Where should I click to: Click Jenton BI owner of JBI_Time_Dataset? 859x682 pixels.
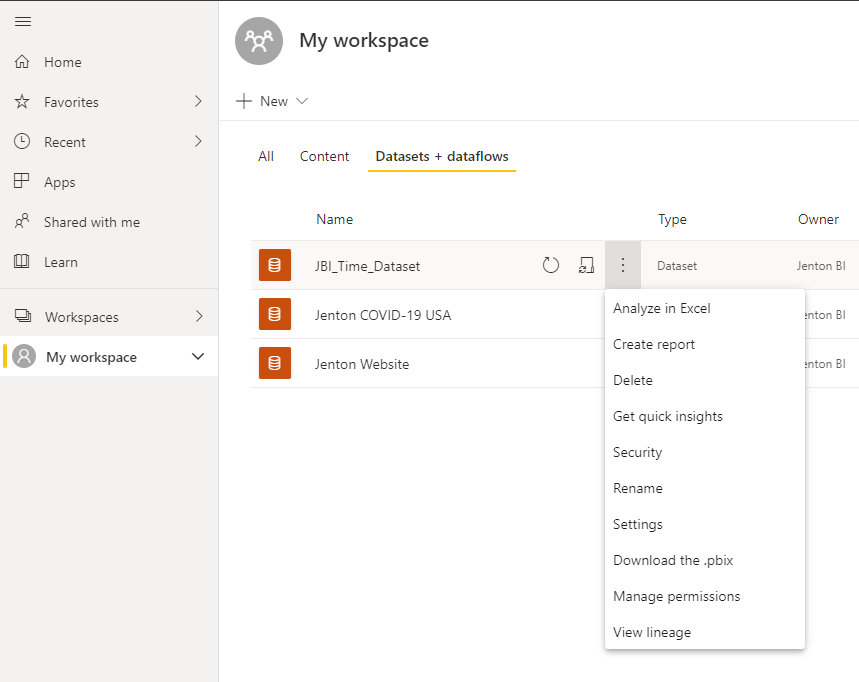tap(821, 266)
